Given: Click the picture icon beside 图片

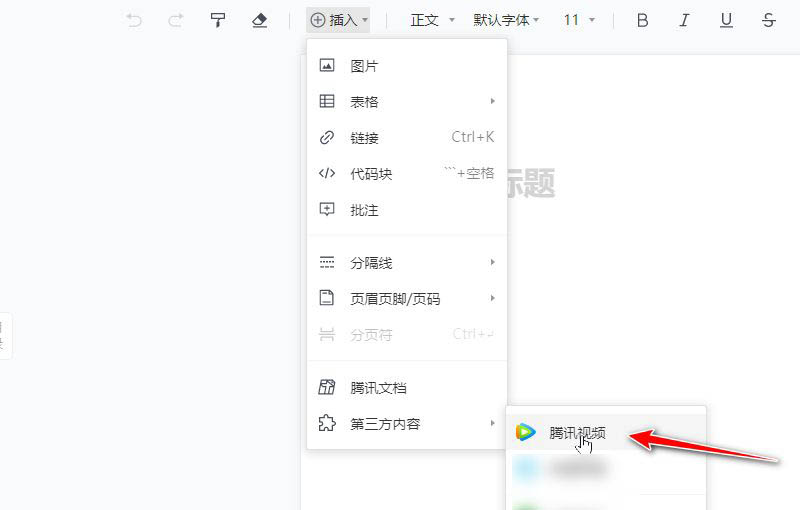Looking at the screenshot, I should click(x=327, y=65).
